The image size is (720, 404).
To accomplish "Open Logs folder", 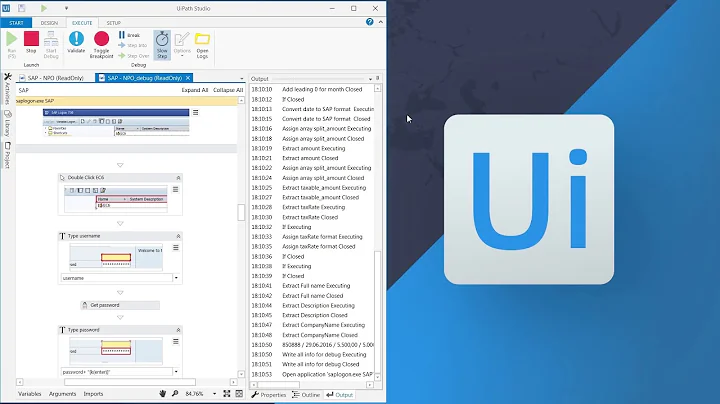I will (202, 45).
